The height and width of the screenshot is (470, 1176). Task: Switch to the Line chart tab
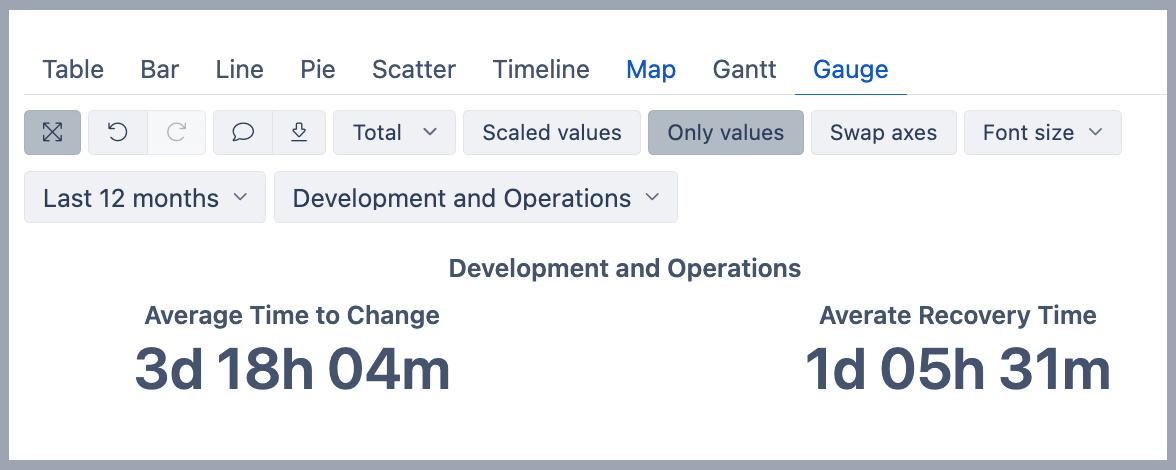point(240,69)
